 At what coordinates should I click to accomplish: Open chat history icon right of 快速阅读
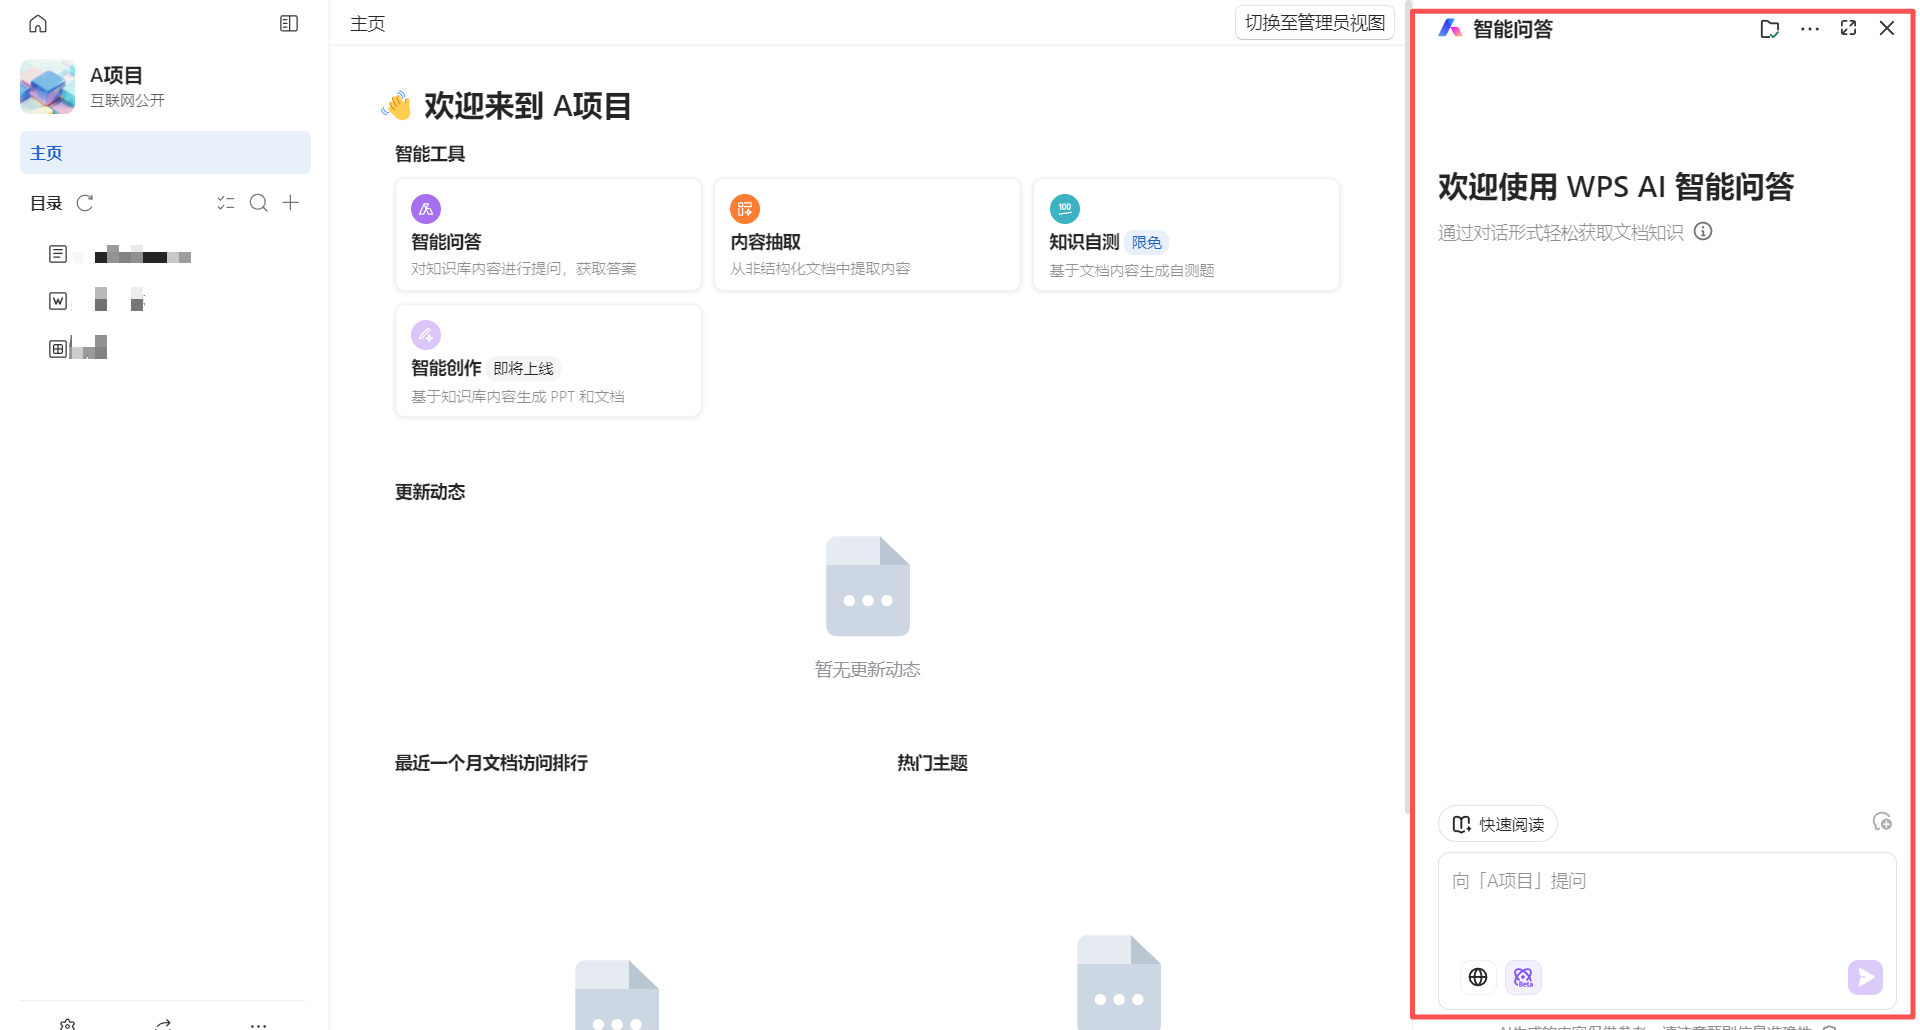(x=1882, y=822)
